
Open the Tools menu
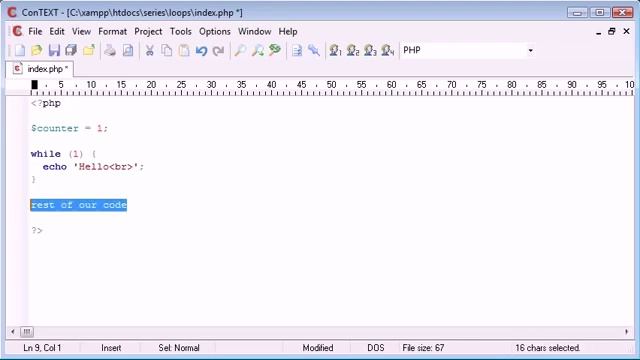180,31
